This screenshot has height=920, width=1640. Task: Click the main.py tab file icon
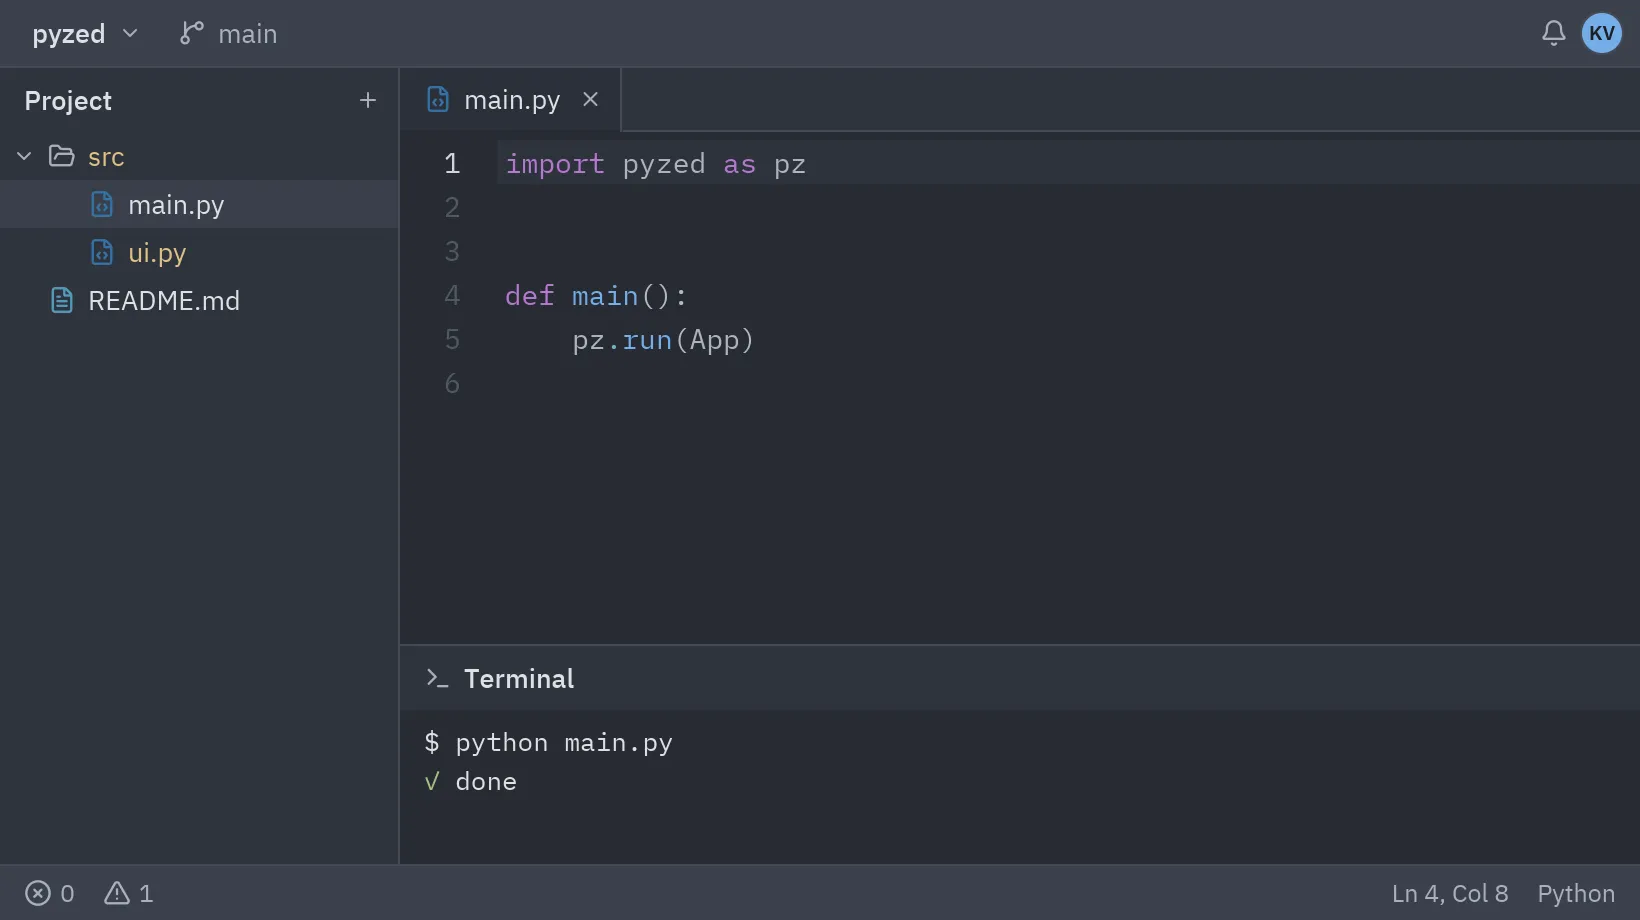(437, 99)
